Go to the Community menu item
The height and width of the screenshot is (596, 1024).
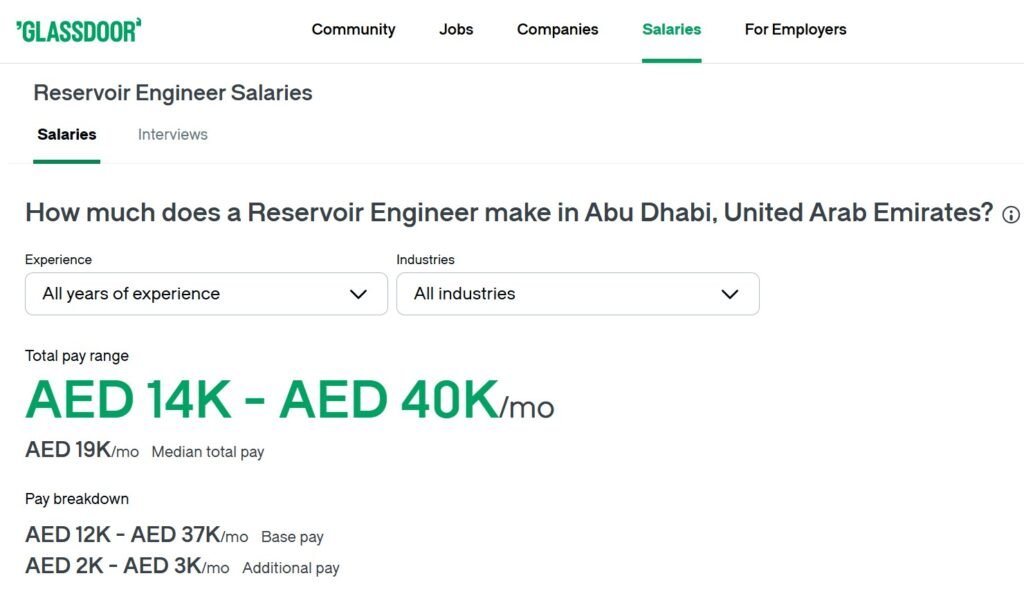pyautogui.click(x=353, y=29)
